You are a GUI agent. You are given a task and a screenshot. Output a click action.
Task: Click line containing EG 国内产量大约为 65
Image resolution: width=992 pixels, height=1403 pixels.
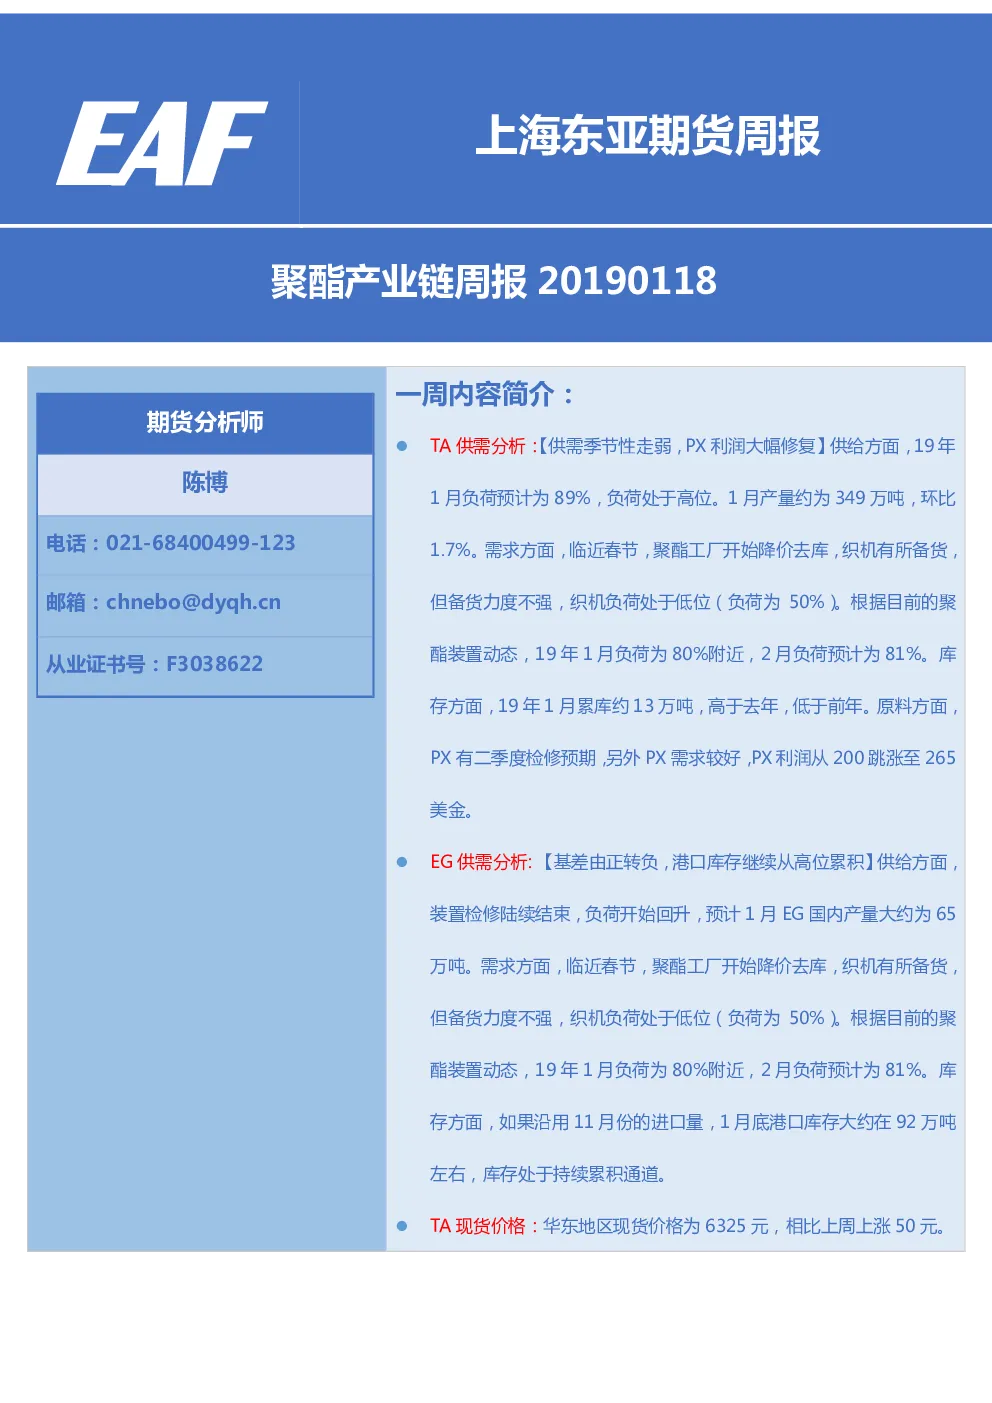point(693,914)
